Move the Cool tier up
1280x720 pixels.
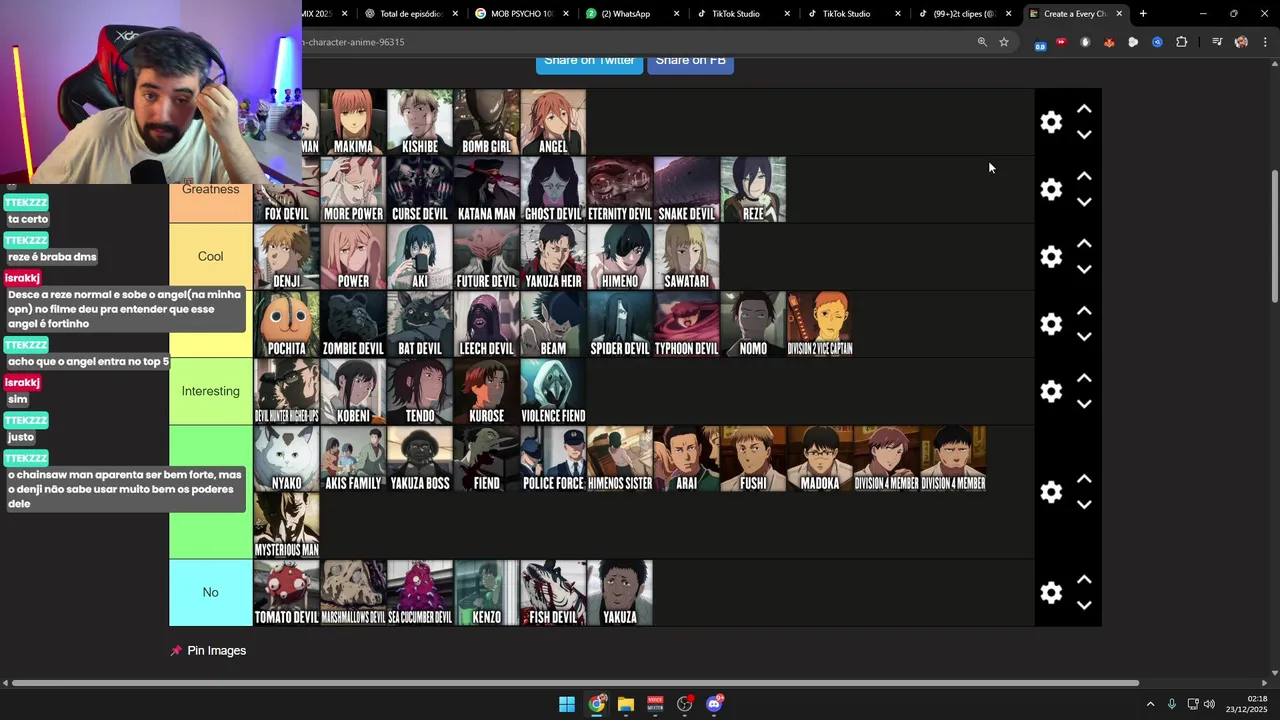click(x=1084, y=243)
